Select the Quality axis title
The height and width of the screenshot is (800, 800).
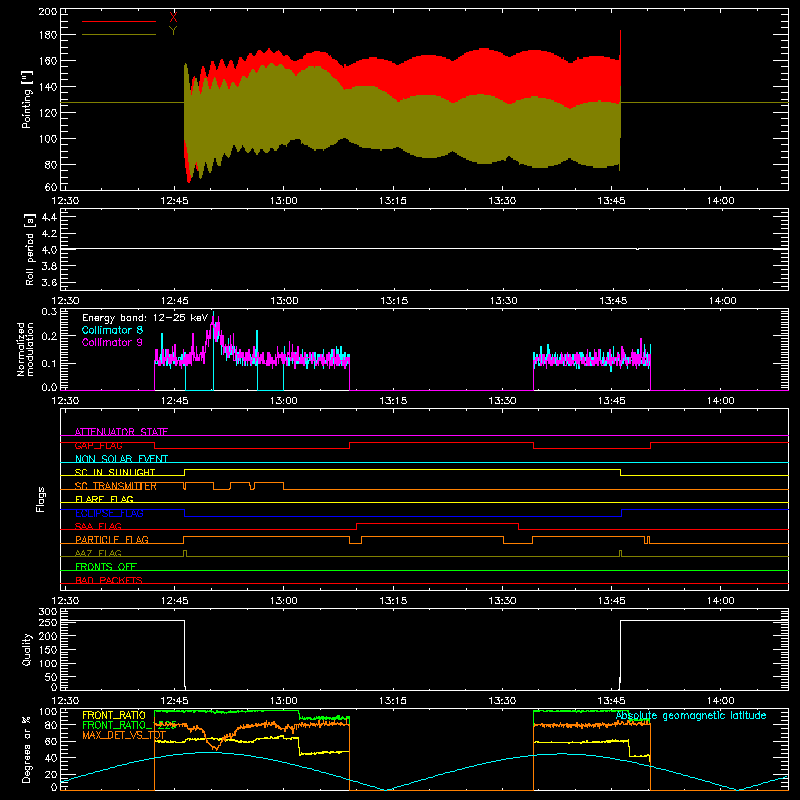coord(27,649)
